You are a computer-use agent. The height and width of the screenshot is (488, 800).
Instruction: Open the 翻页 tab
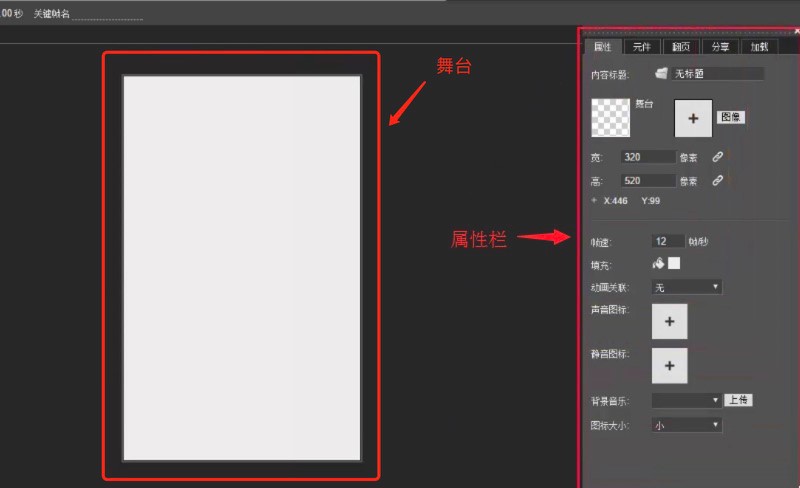tap(681, 46)
